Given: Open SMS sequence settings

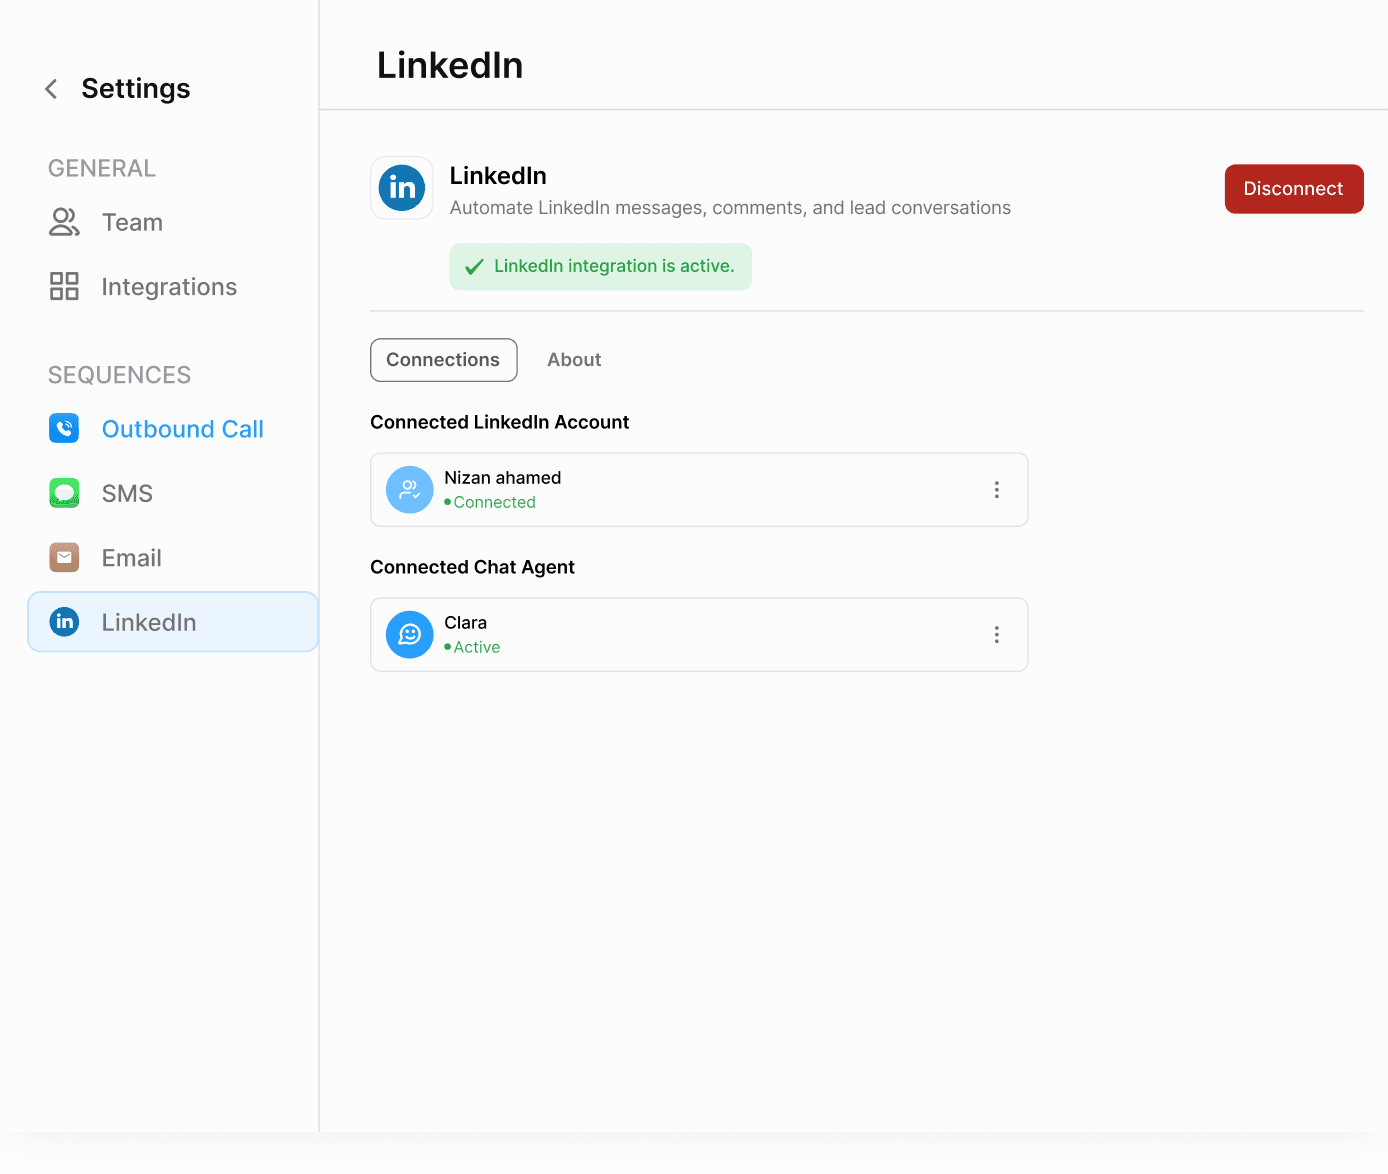Looking at the screenshot, I should point(127,493).
